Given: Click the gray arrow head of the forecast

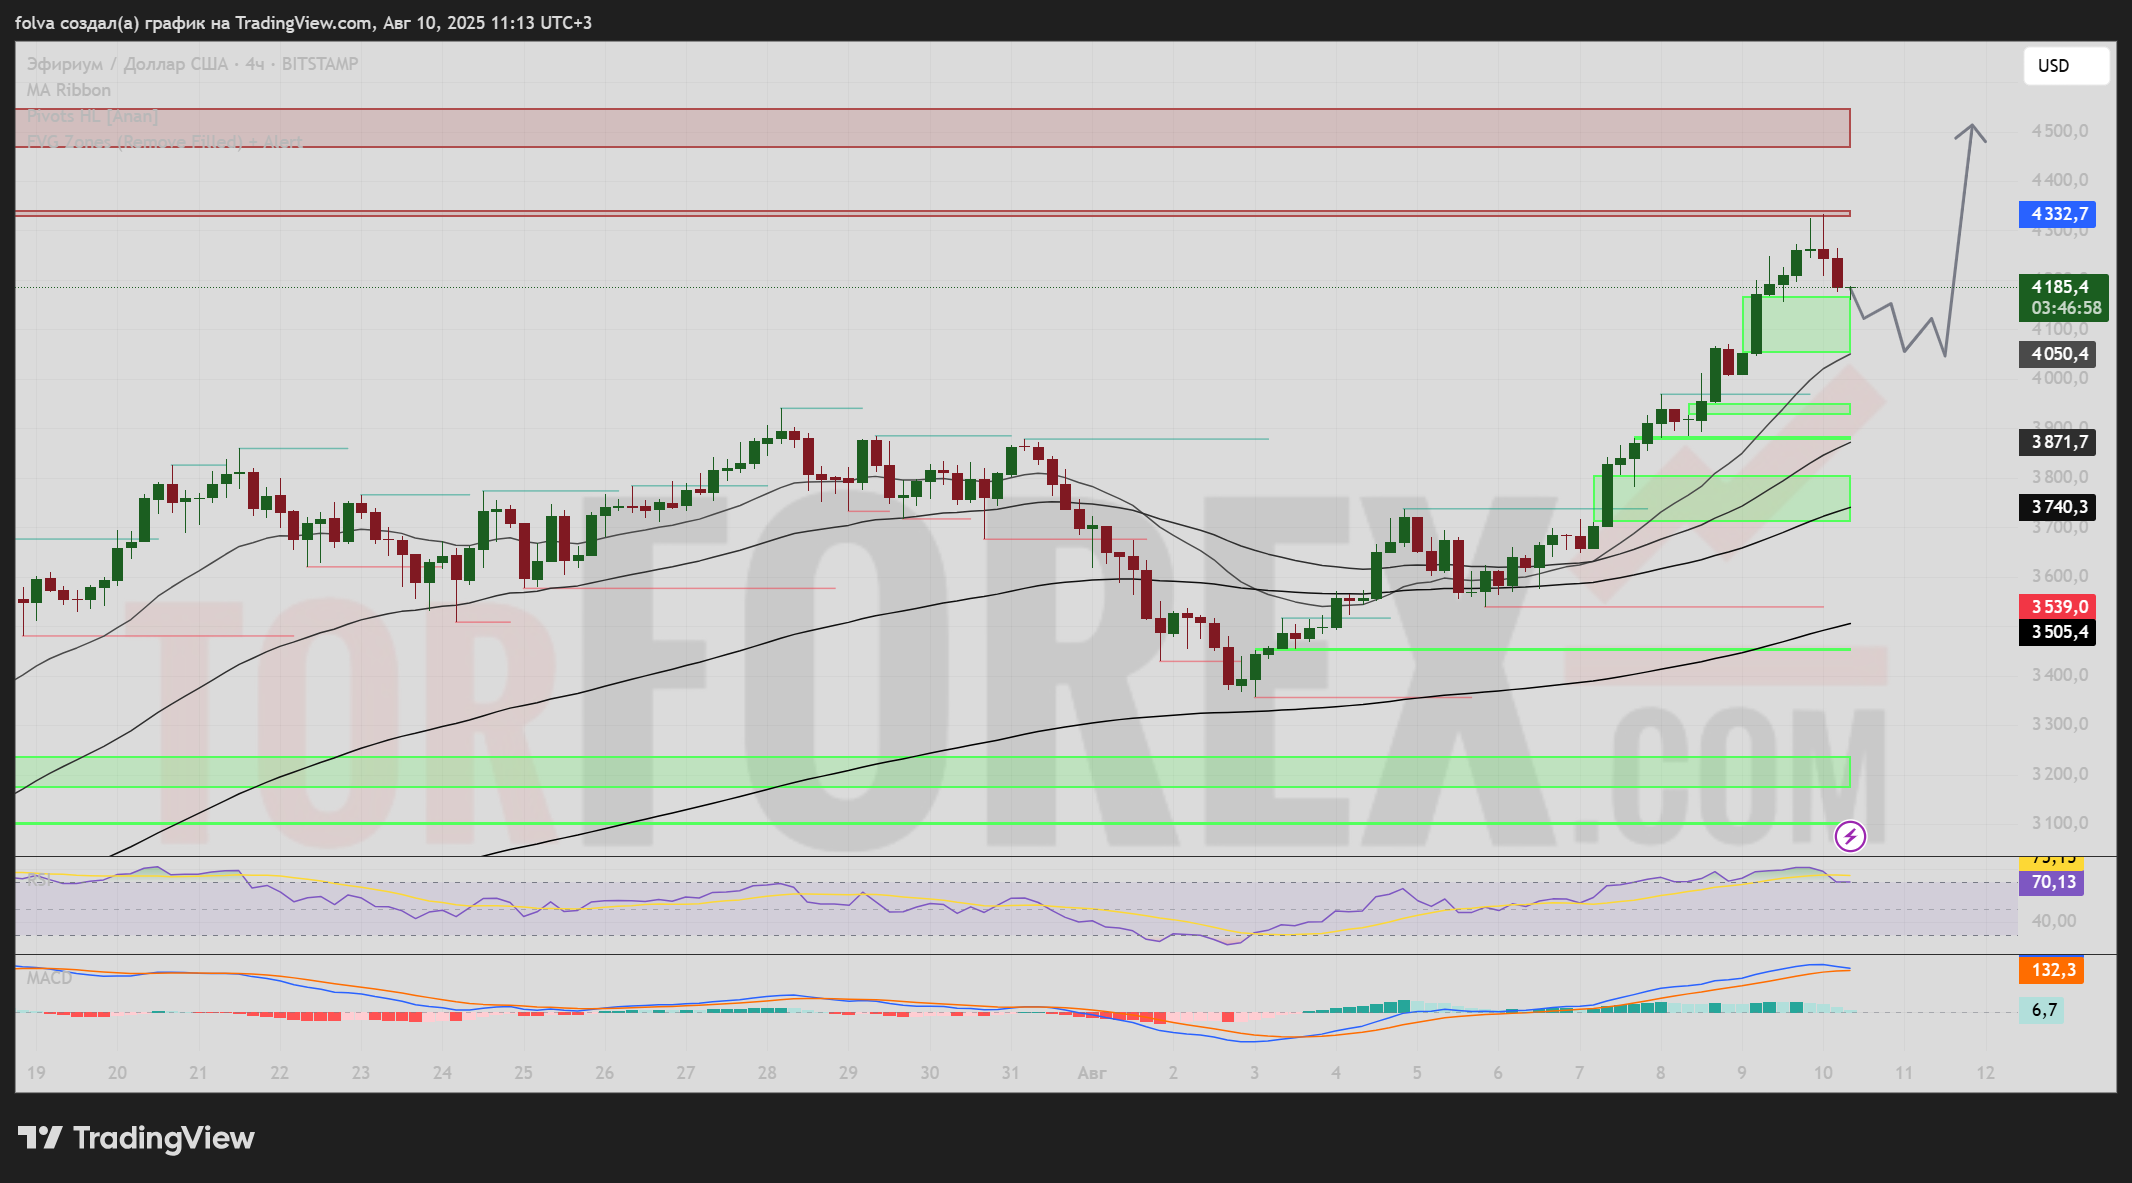Looking at the screenshot, I should [1971, 129].
